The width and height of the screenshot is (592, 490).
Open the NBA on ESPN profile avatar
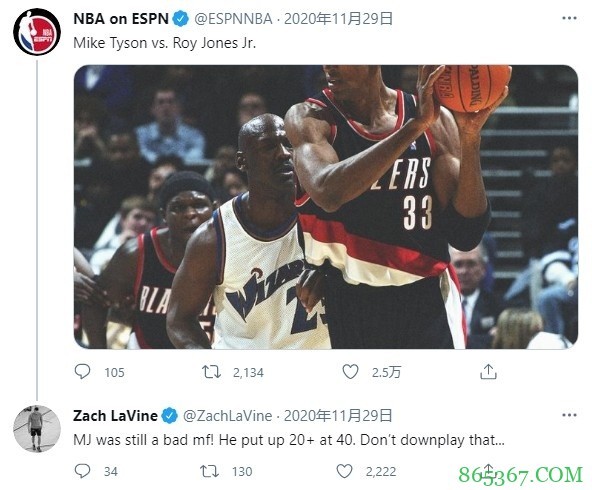pyautogui.click(x=37, y=32)
